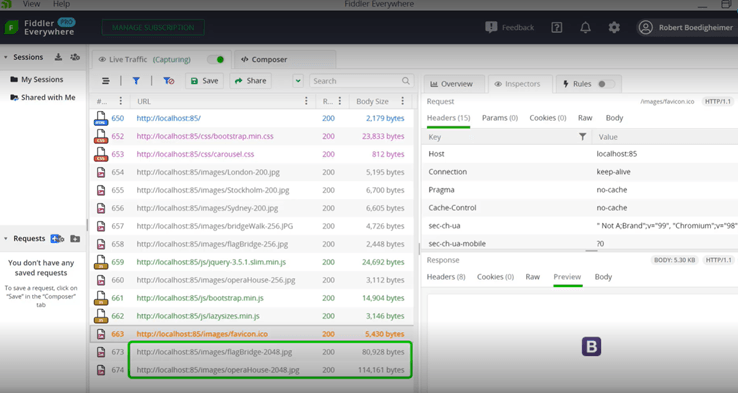Open settings via the gear icon
Screen dimensions: 738x393
(x=614, y=27)
